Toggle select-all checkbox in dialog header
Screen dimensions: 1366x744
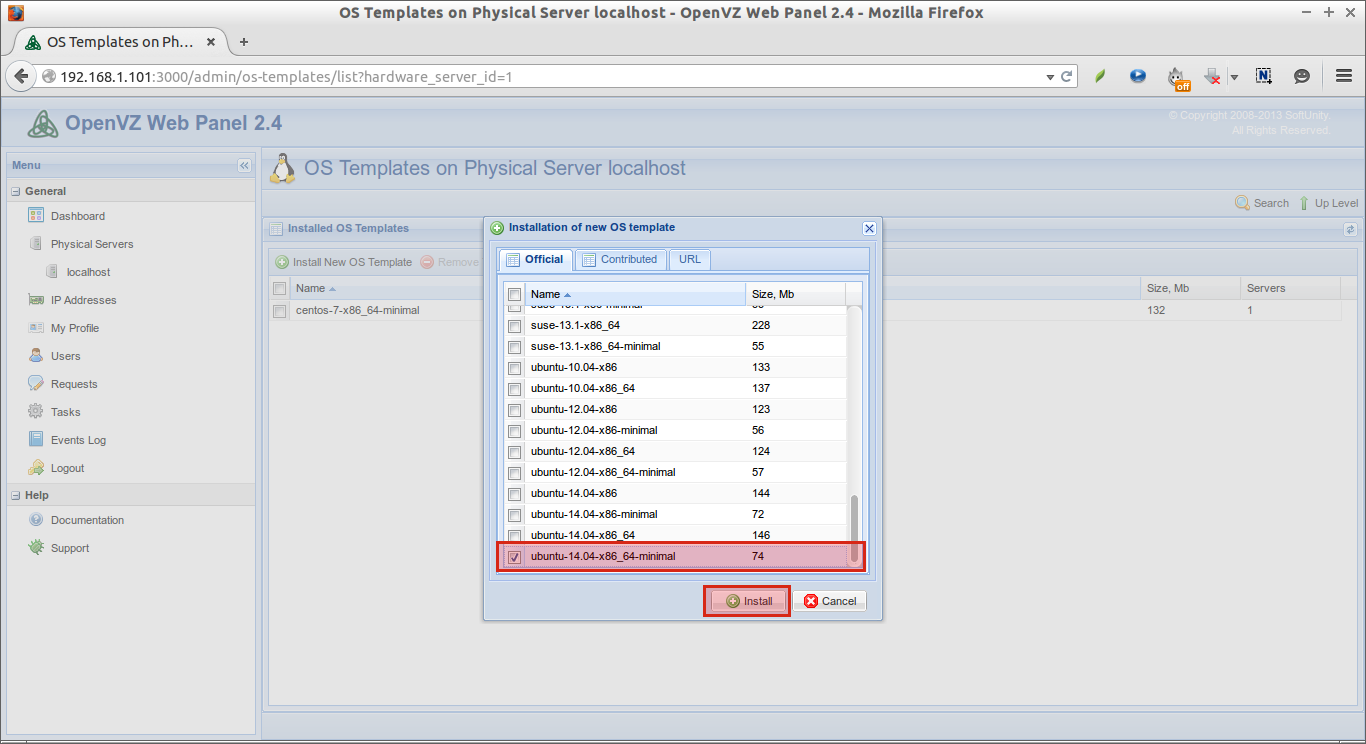(x=514, y=295)
